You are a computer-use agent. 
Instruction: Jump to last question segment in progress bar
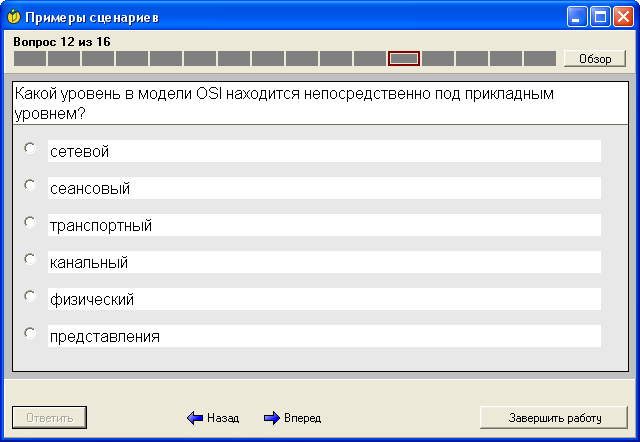(x=539, y=59)
